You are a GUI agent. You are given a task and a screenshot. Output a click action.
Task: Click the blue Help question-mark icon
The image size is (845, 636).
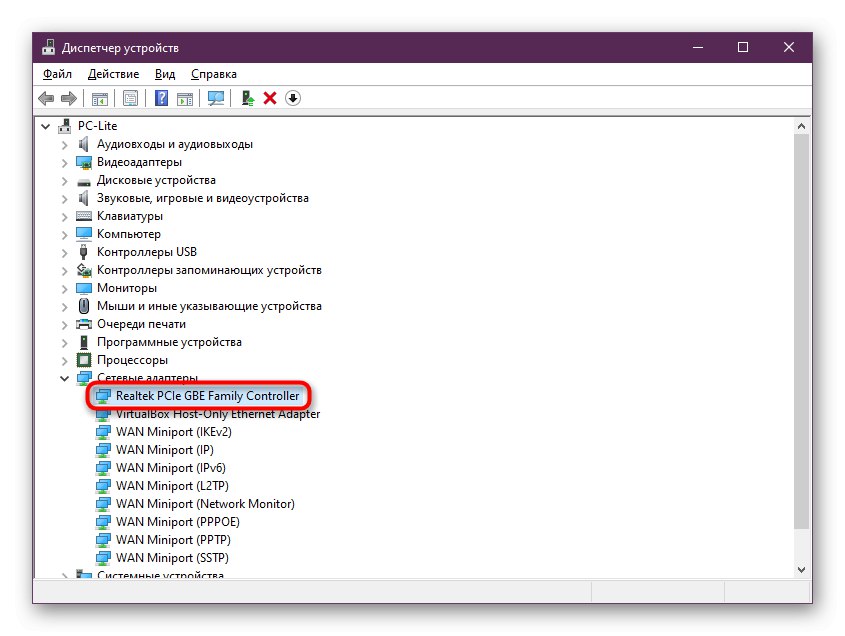[161, 98]
